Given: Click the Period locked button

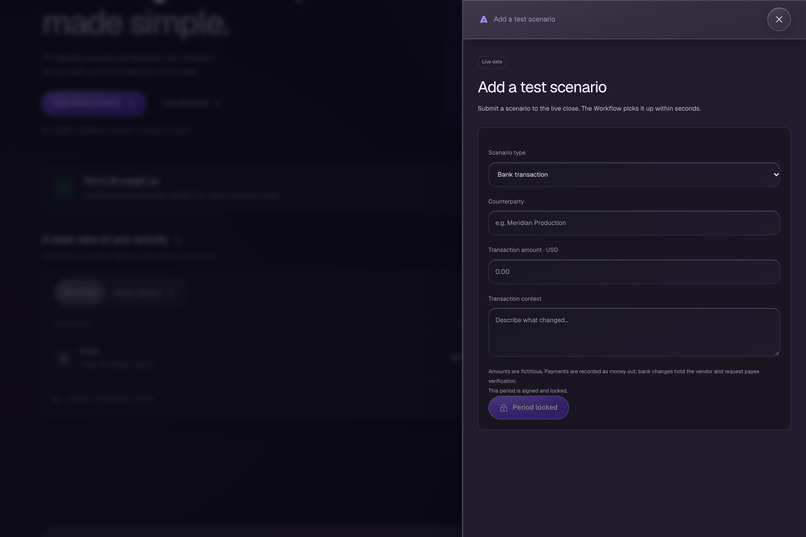Looking at the screenshot, I should (x=528, y=408).
